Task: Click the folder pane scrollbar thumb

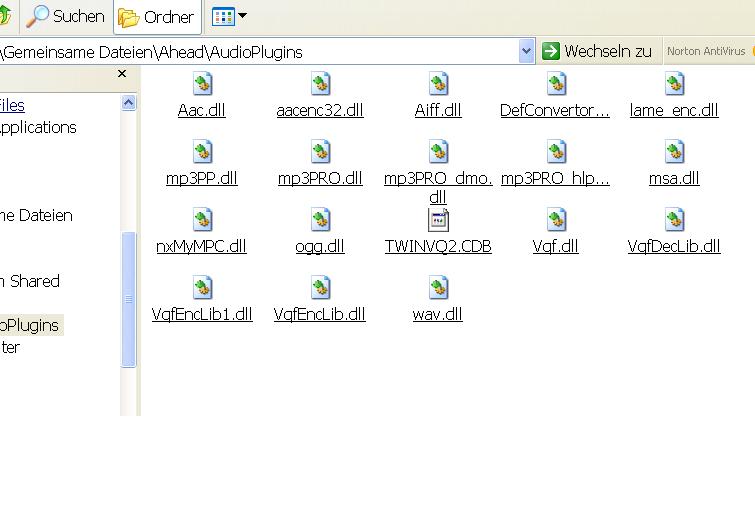Action: (129, 299)
